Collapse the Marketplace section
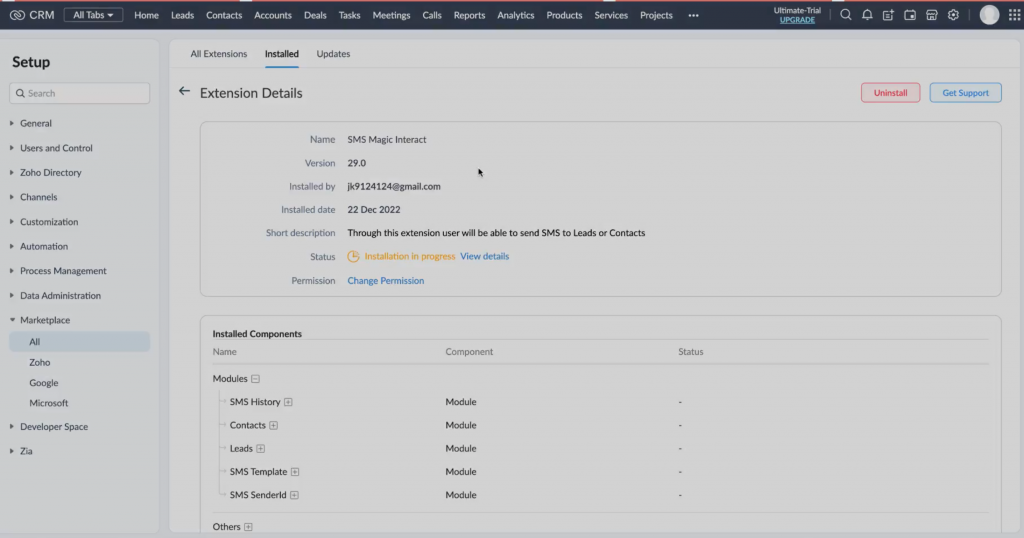Viewport: 1024px width, 538px height. (x=12, y=320)
